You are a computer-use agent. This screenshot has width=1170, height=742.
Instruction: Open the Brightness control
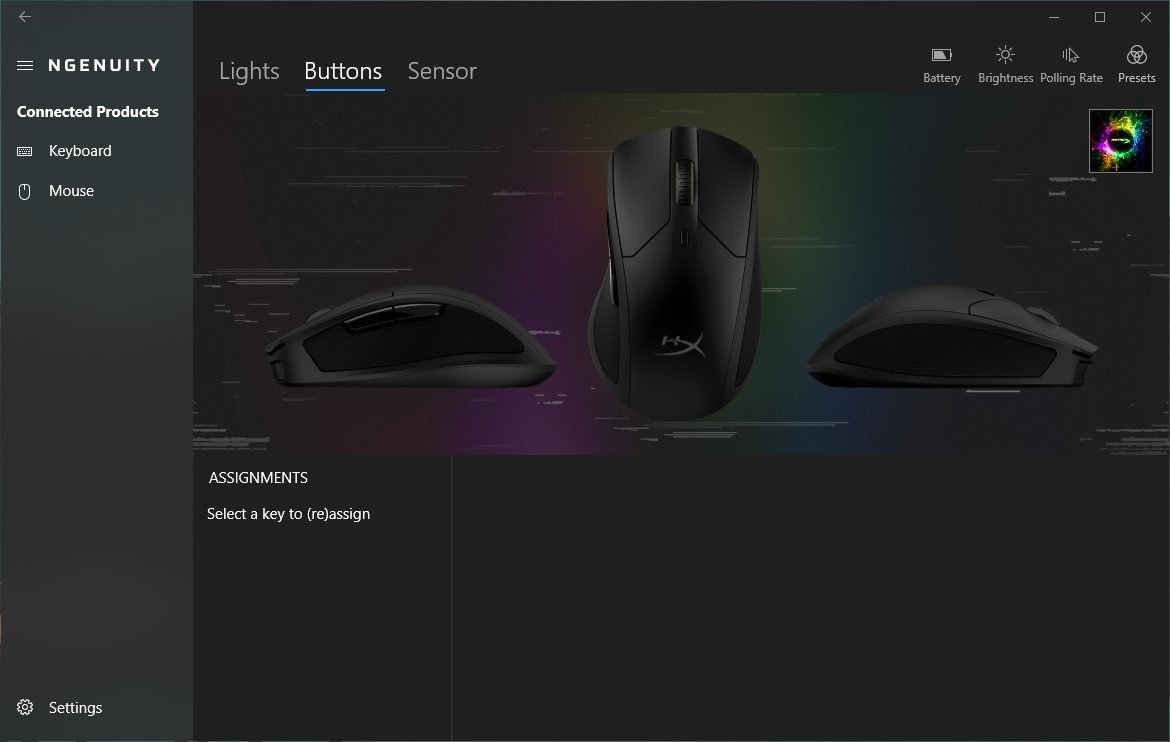click(1005, 65)
